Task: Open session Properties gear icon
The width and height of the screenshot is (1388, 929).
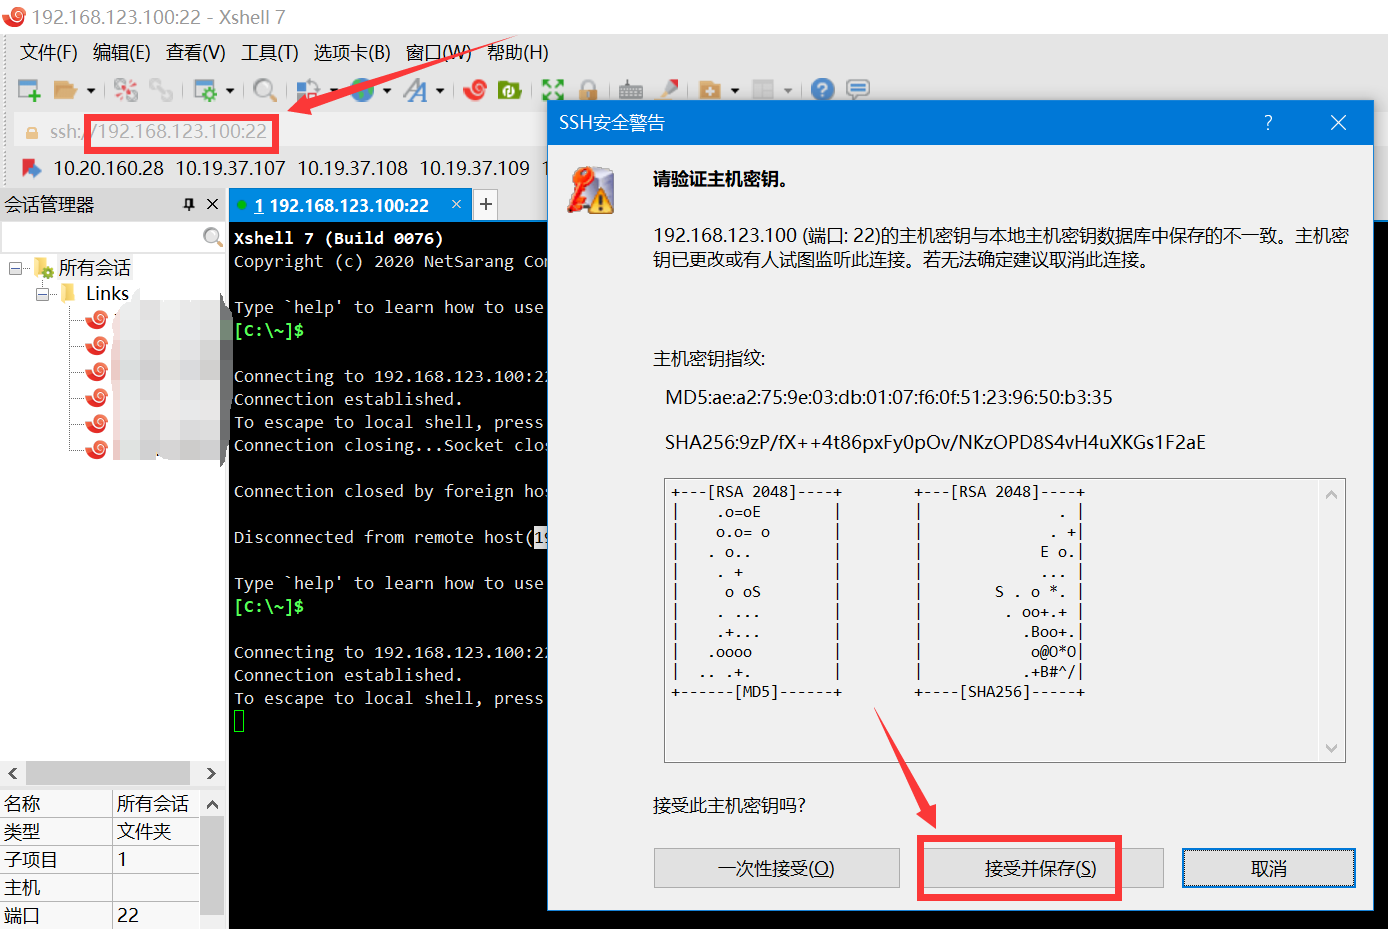Action: [x=205, y=90]
